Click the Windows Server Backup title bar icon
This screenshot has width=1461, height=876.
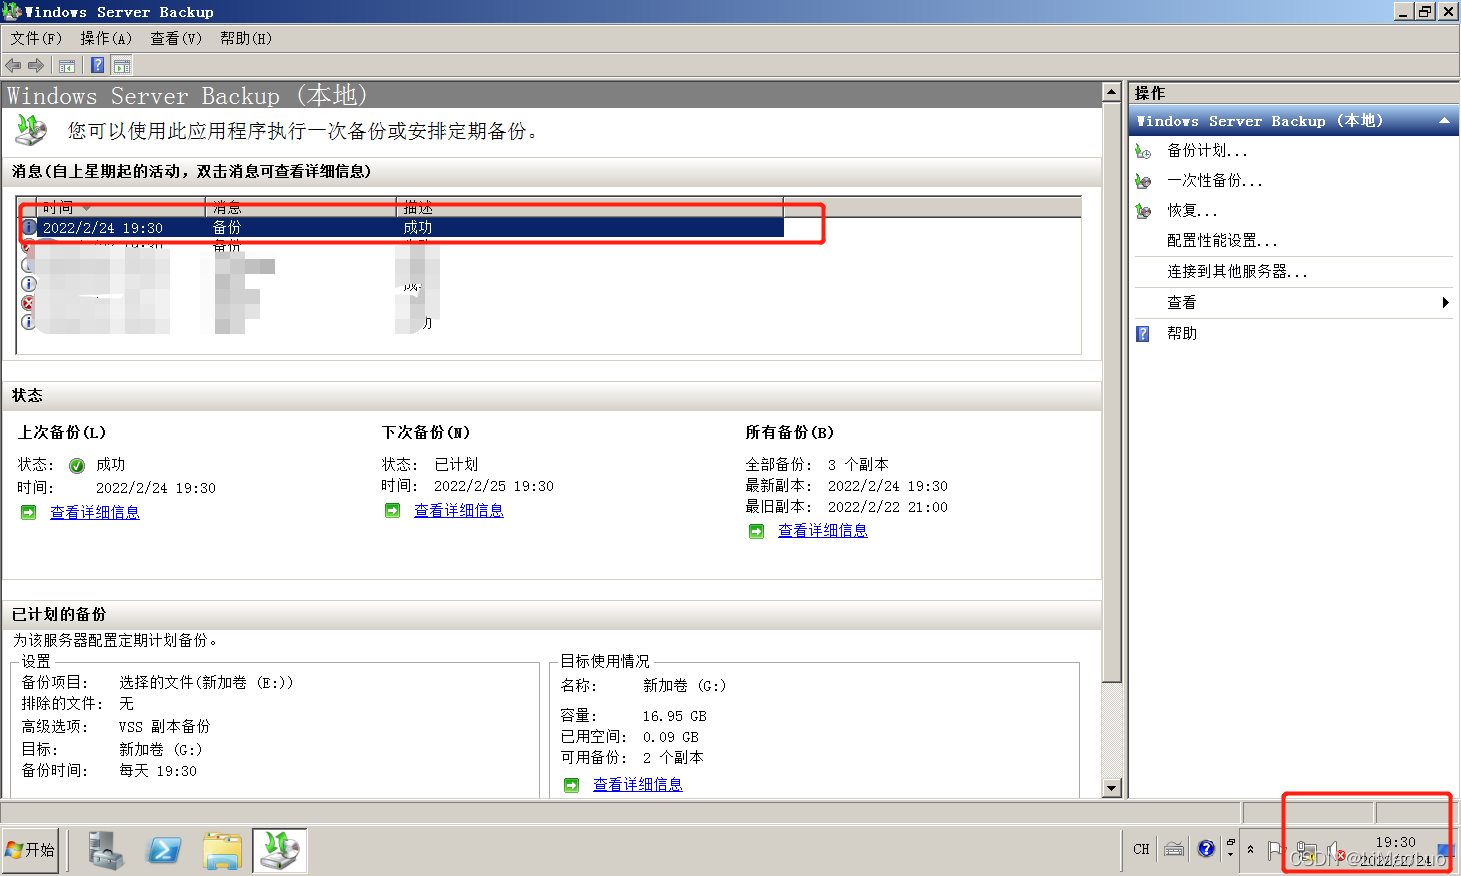(12, 12)
